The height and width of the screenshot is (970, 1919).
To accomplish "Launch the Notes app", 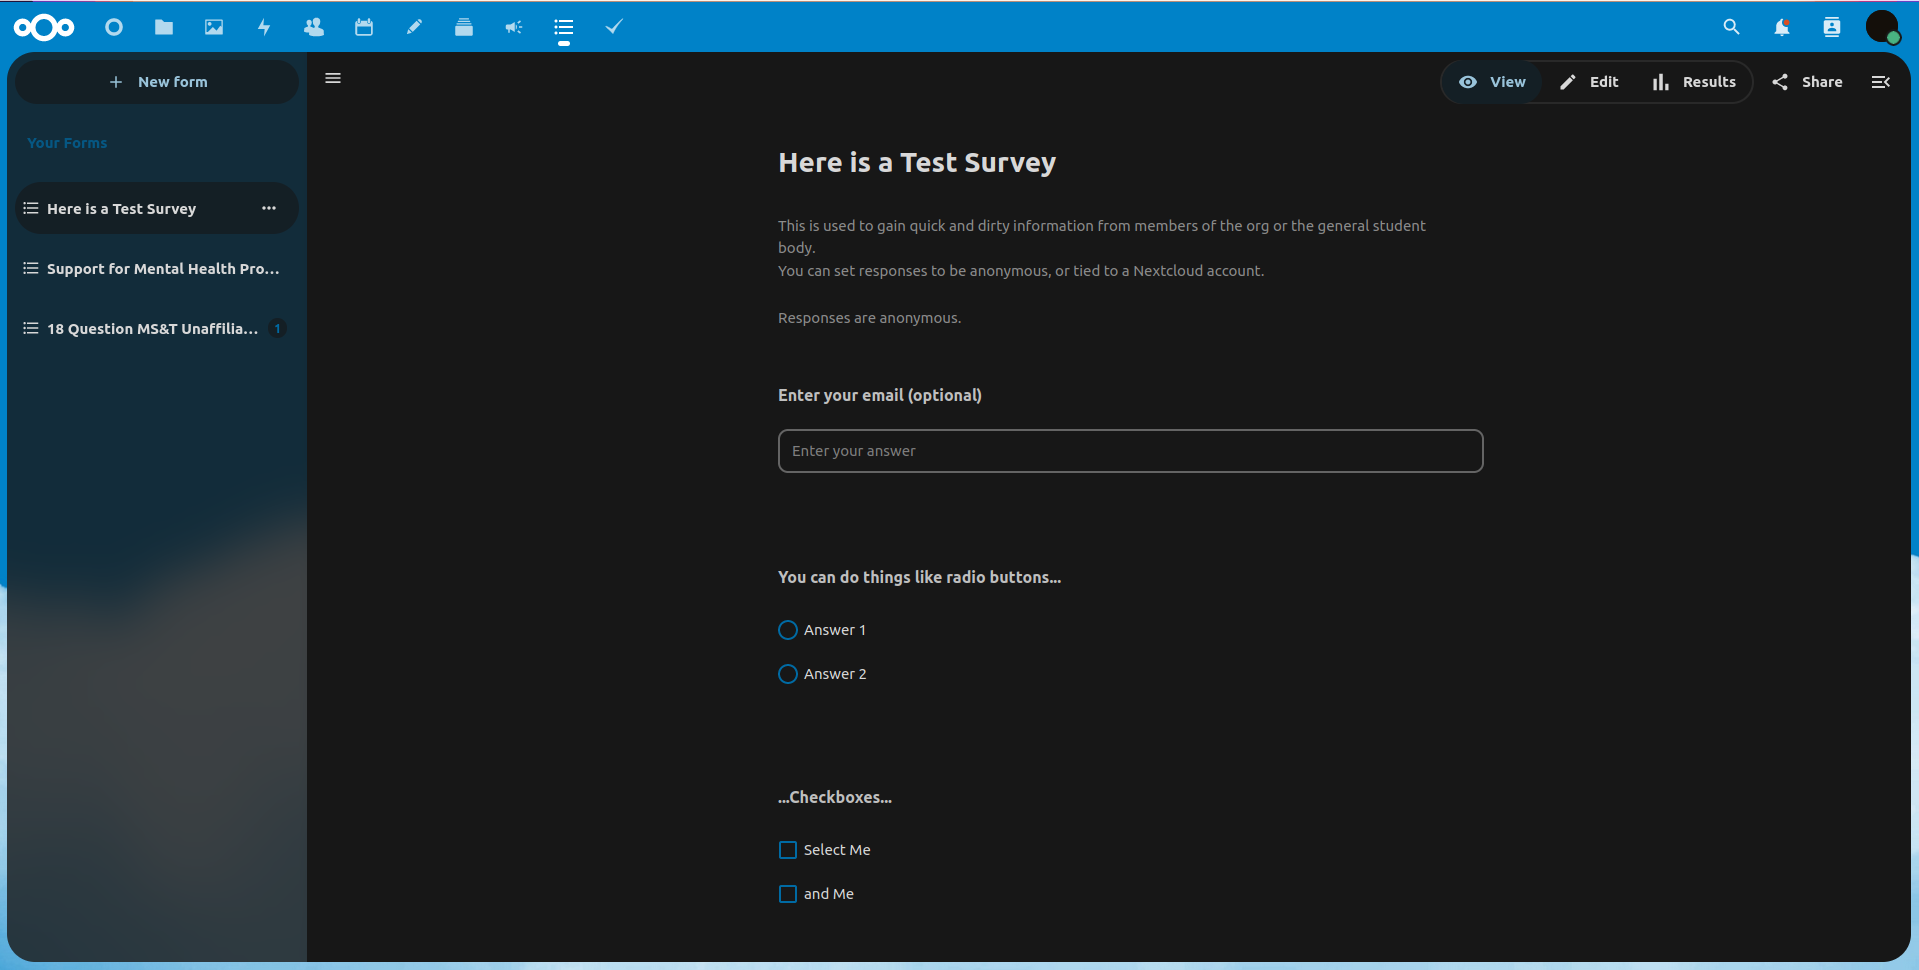I will pos(413,27).
